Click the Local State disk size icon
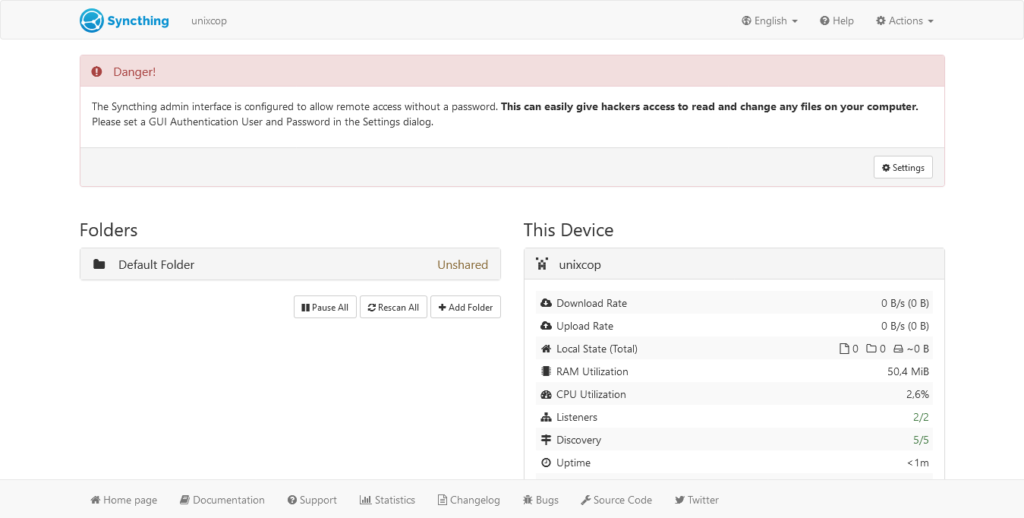Viewport: 1024px width, 518px height. 898,349
